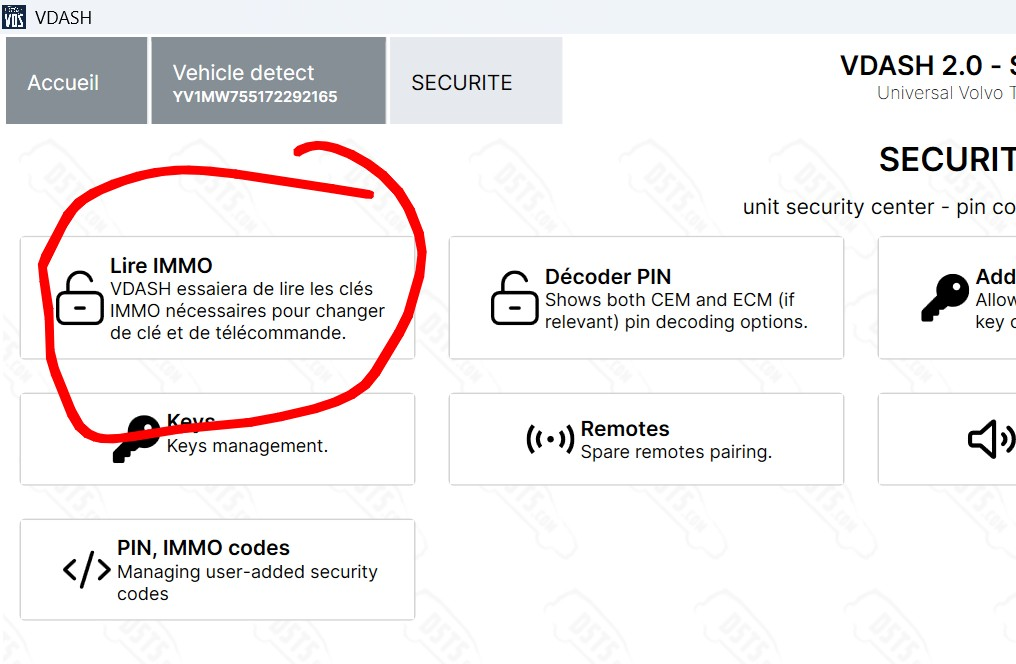1016x664 pixels.
Task: Click the VDASH logo in the title bar
Action: [x=14, y=17]
